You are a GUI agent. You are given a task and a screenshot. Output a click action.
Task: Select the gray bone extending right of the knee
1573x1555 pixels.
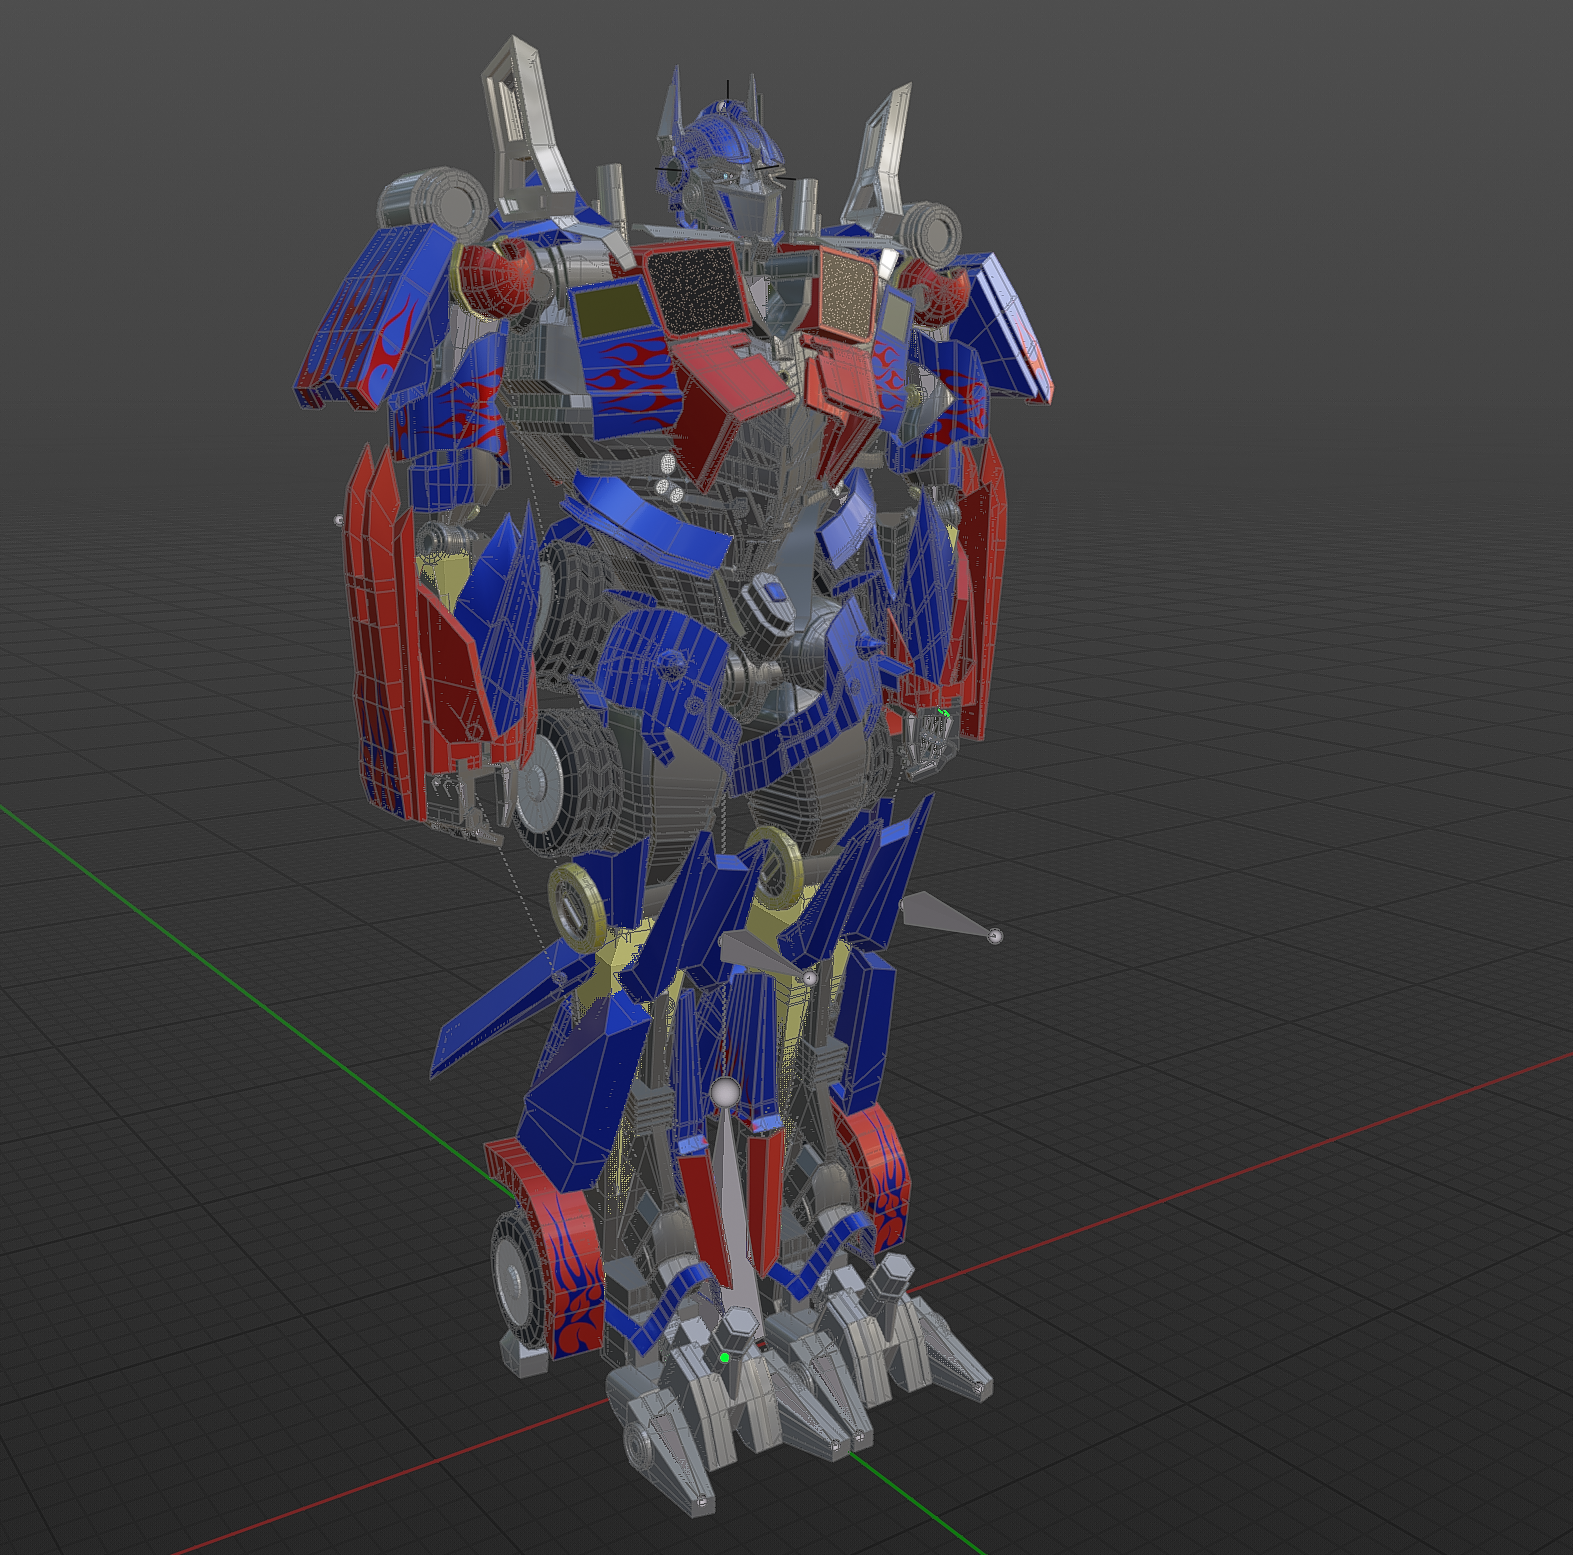[x=946, y=917]
